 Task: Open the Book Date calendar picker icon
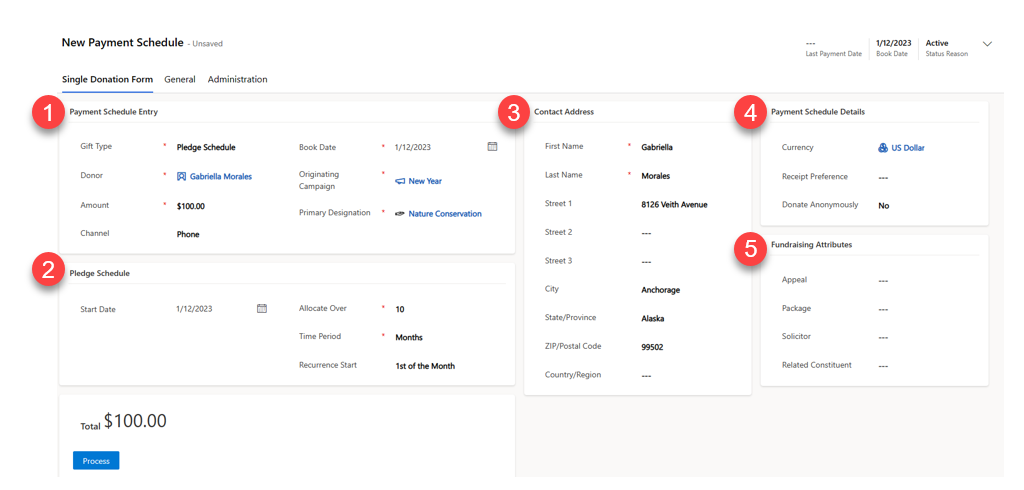[492, 146]
